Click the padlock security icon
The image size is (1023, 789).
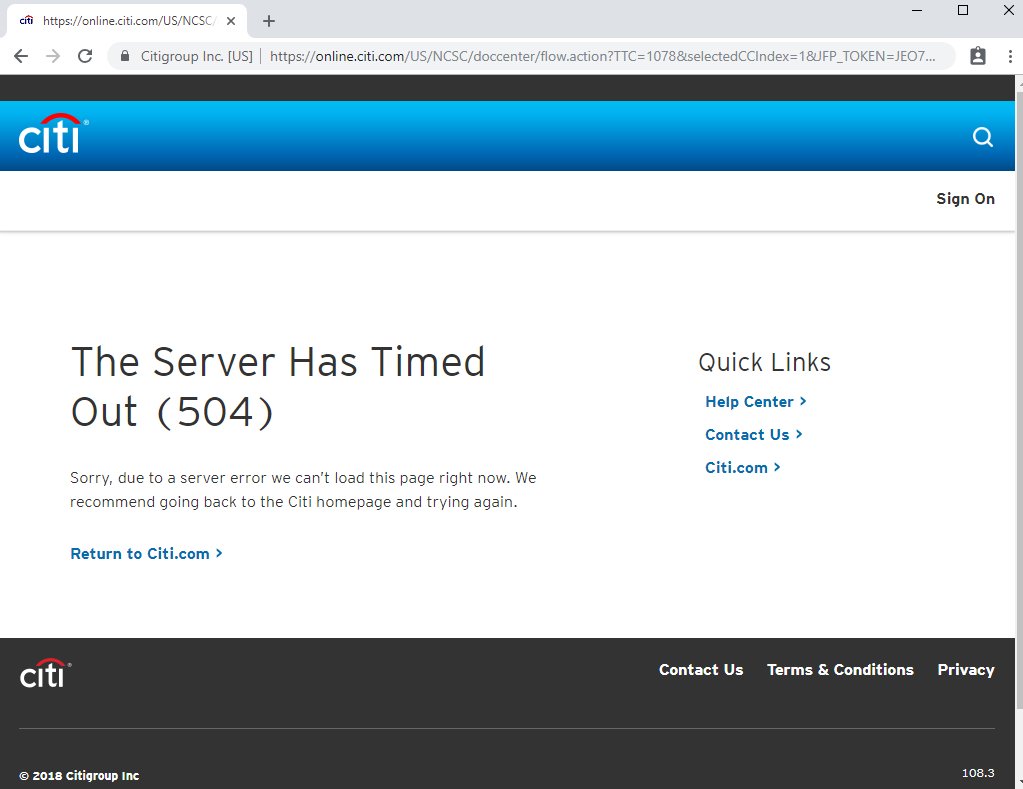pyautogui.click(x=125, y=56)
